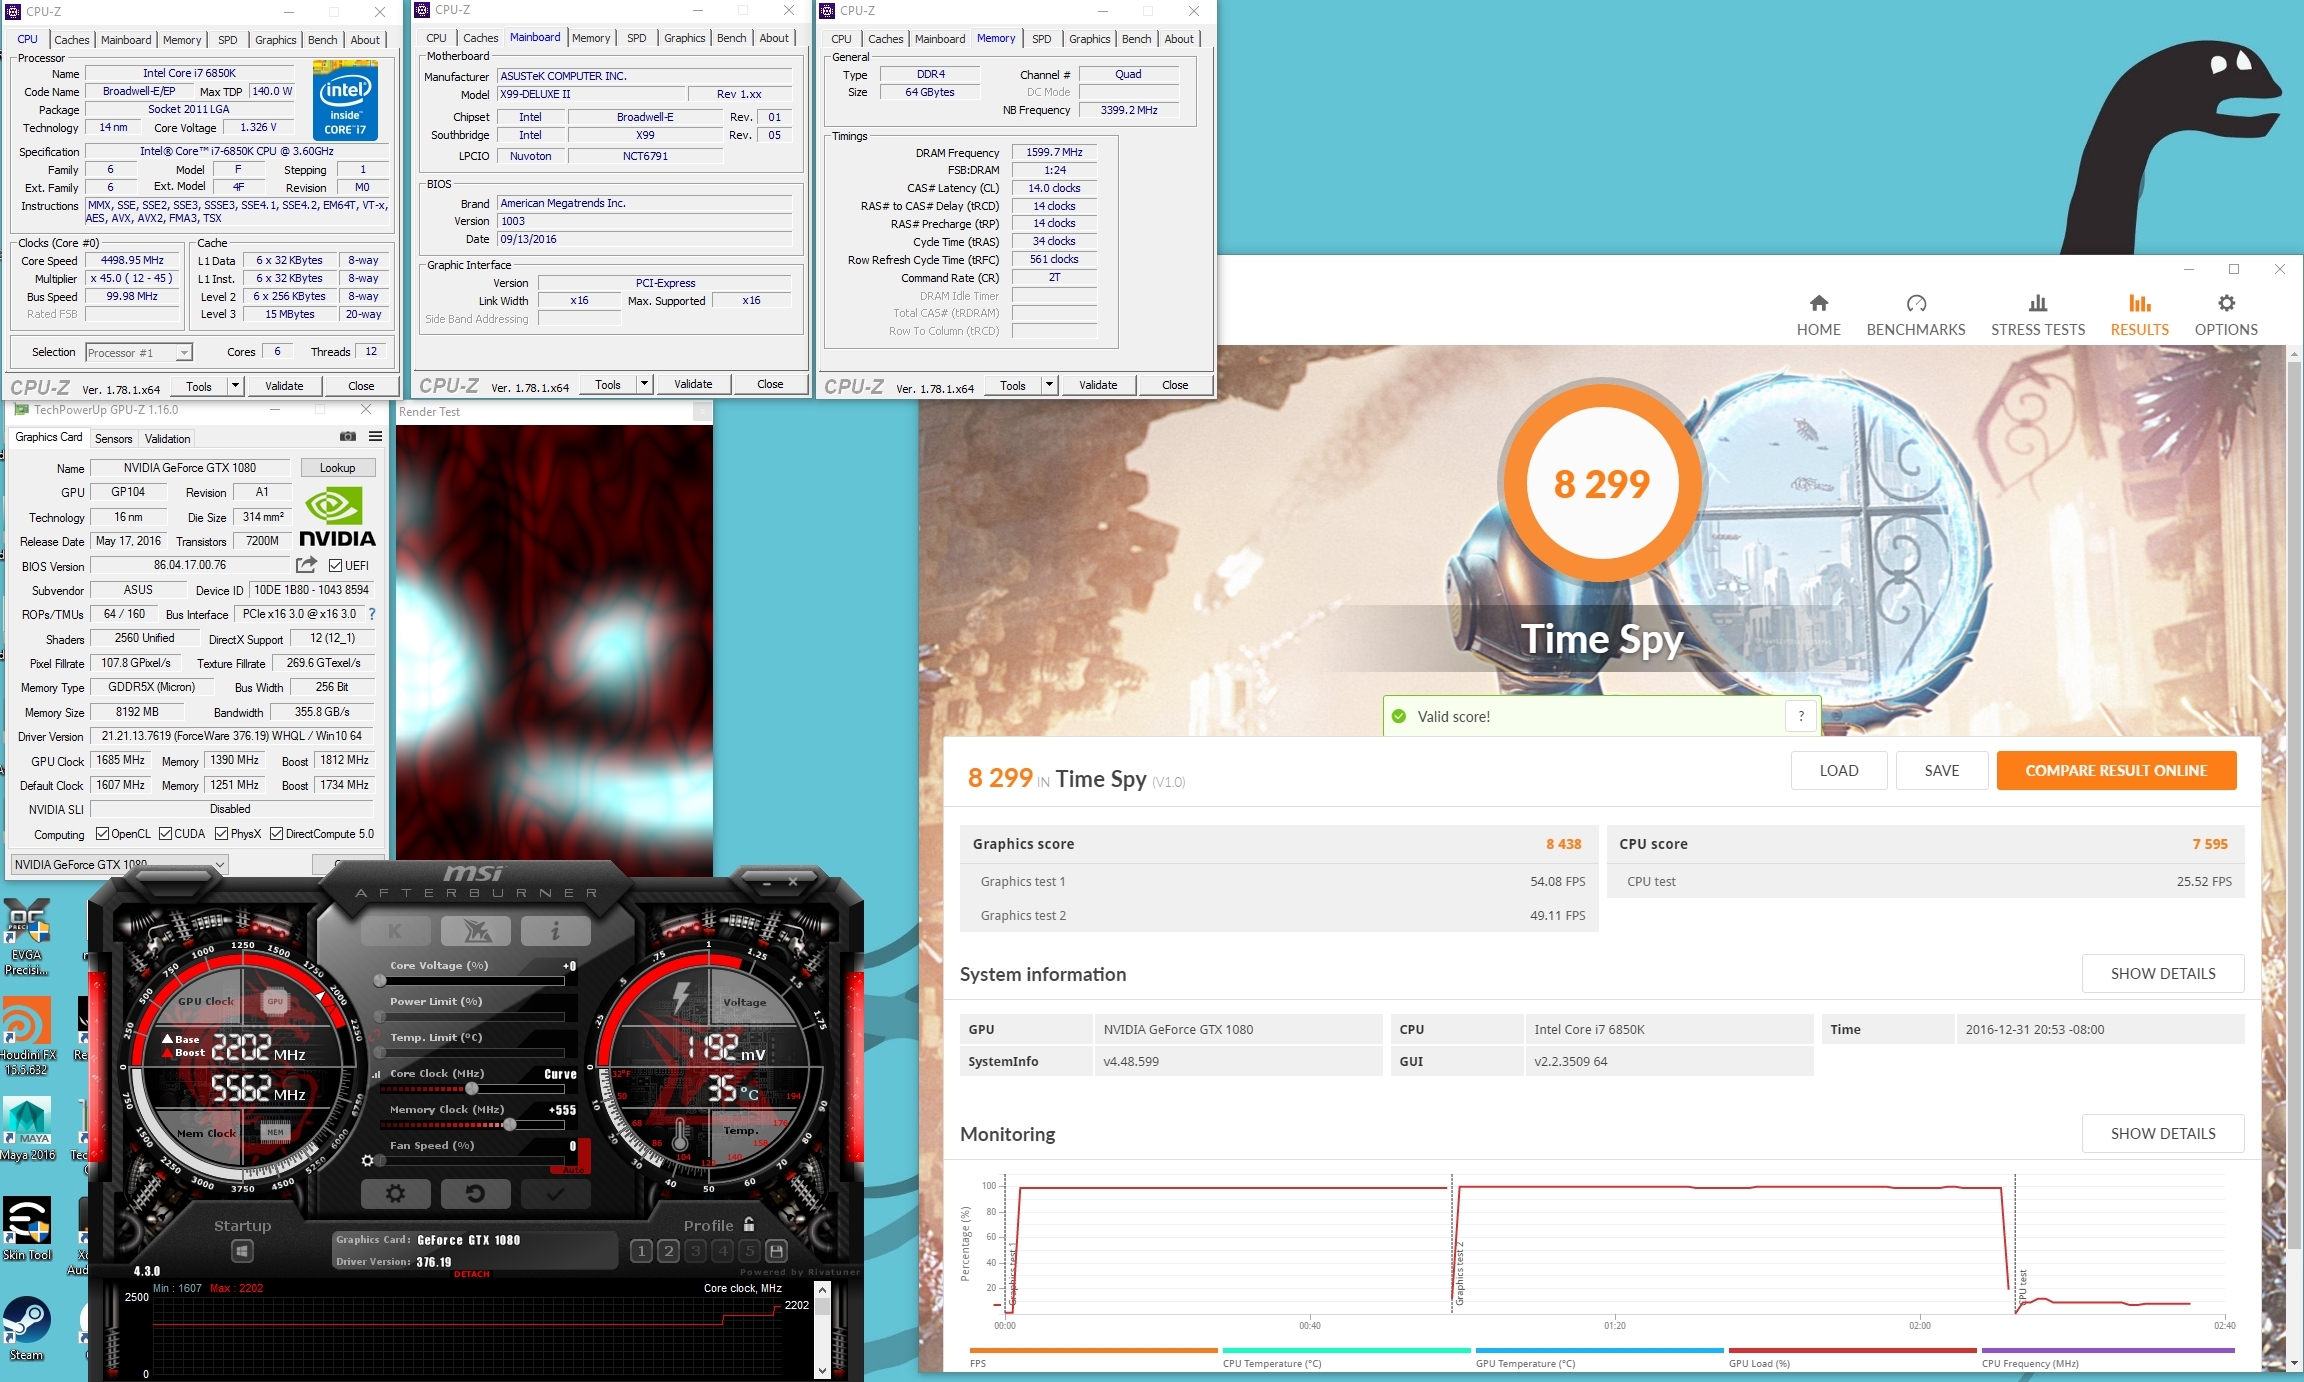Toggle OpenCL checkbox in GPU-Z
The width and height of the screenshot is (2304, 1382).
click(x=102, y=833)
